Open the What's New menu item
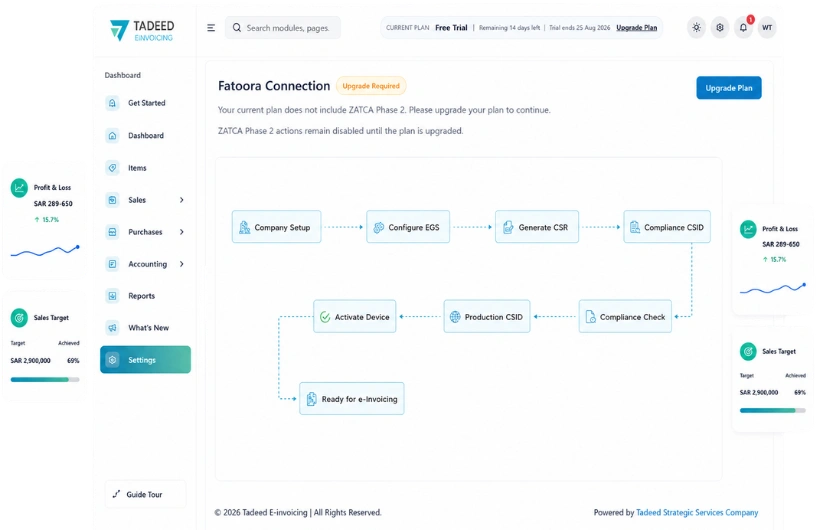The image size is (836, 530). pos(145,328)
